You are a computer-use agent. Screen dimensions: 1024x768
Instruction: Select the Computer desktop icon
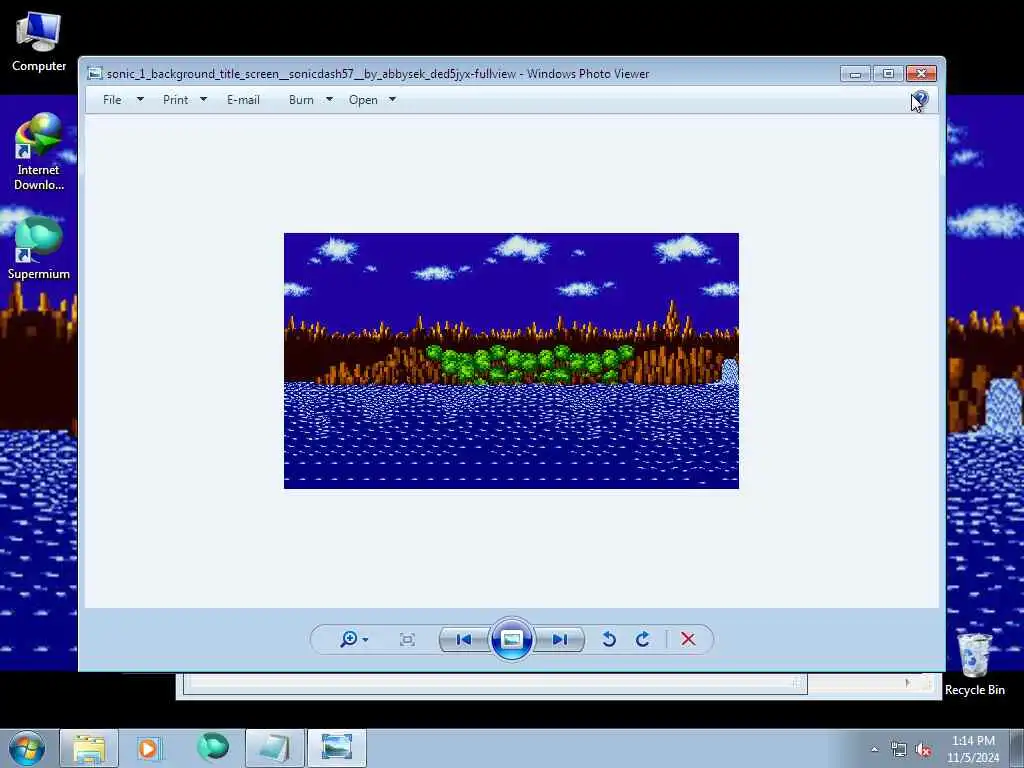(39, 40)
